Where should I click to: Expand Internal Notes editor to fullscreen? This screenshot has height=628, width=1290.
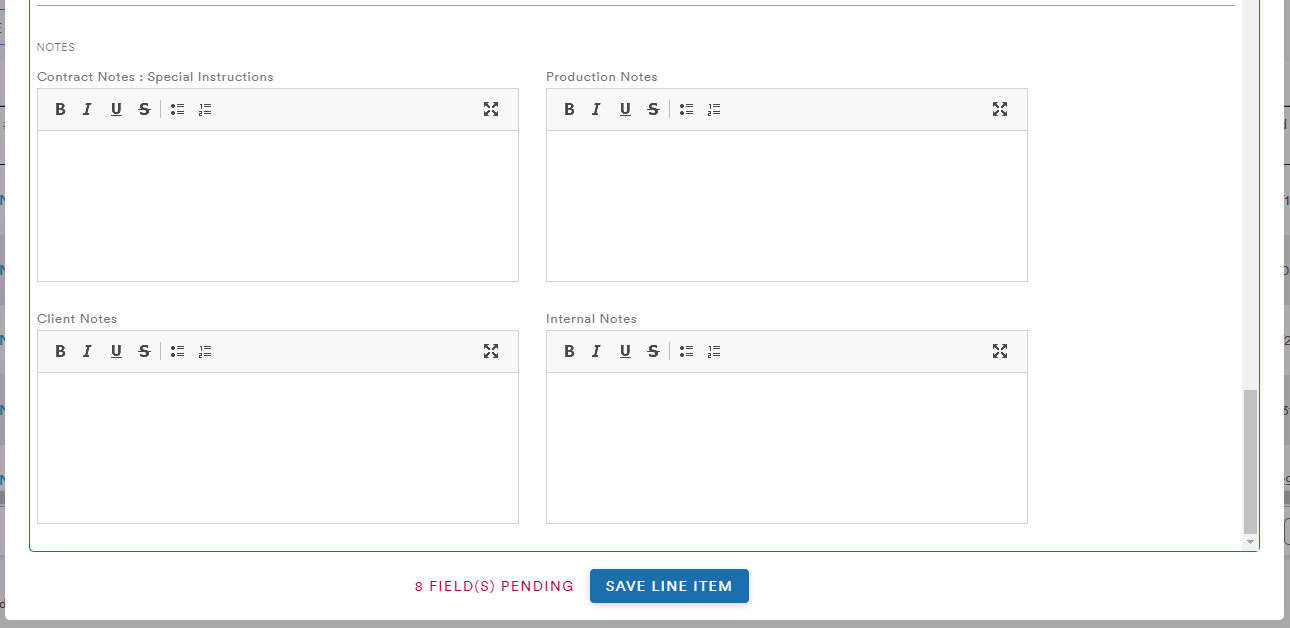click(1000, 351)
